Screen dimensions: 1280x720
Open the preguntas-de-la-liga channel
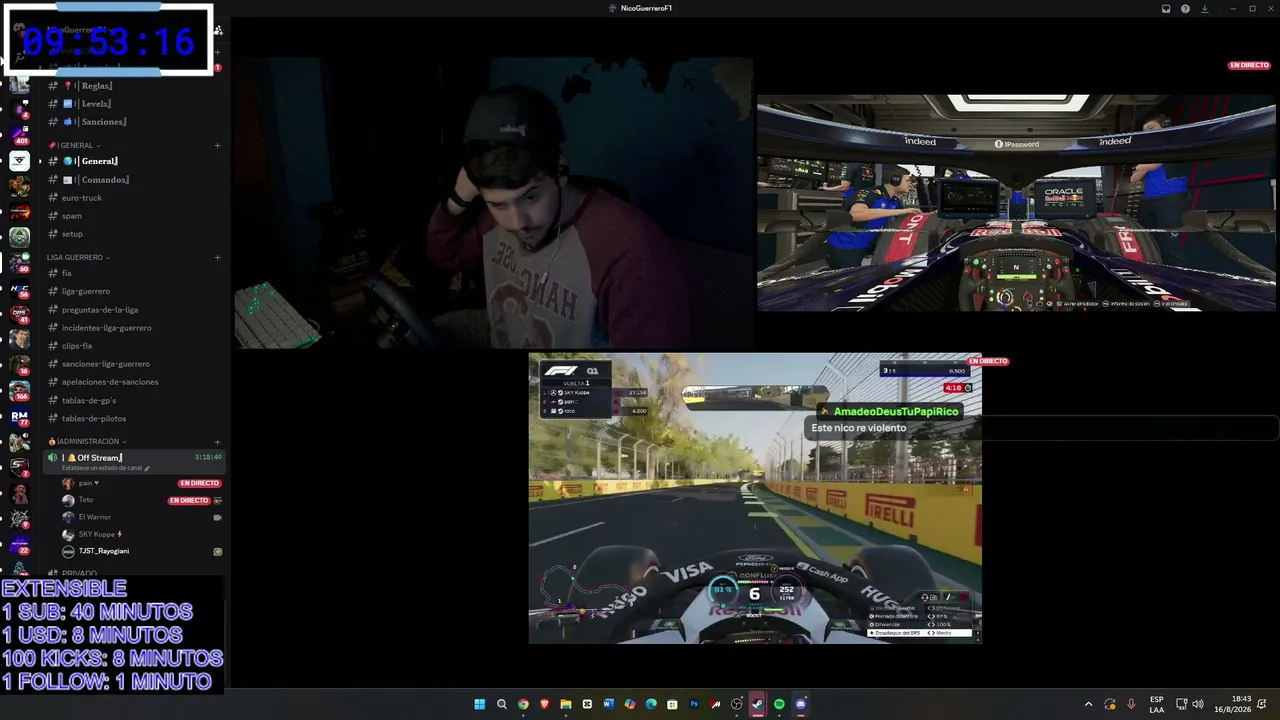click(134, 310)
